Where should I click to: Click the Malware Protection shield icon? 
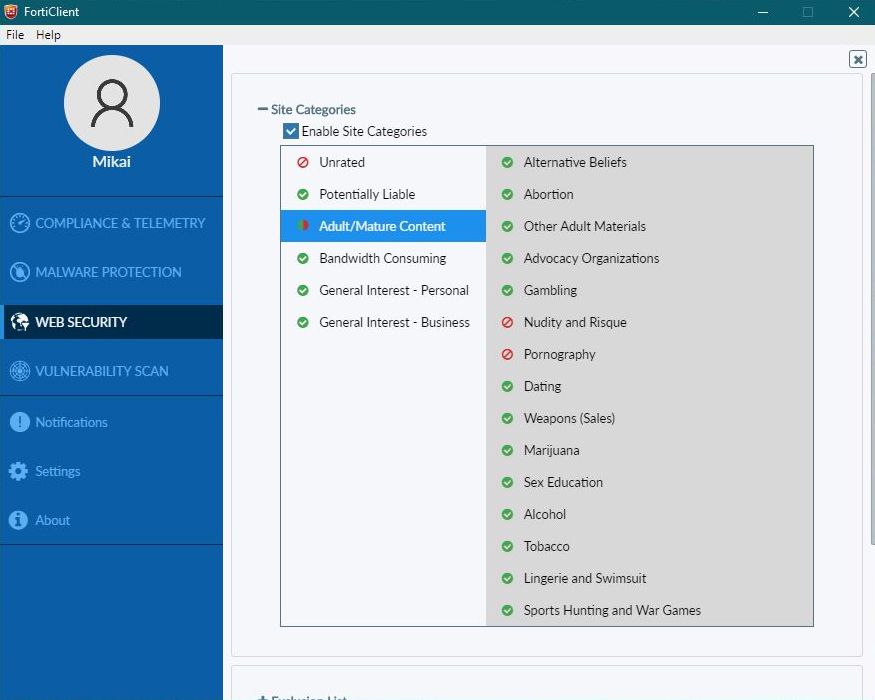(19, 272)
